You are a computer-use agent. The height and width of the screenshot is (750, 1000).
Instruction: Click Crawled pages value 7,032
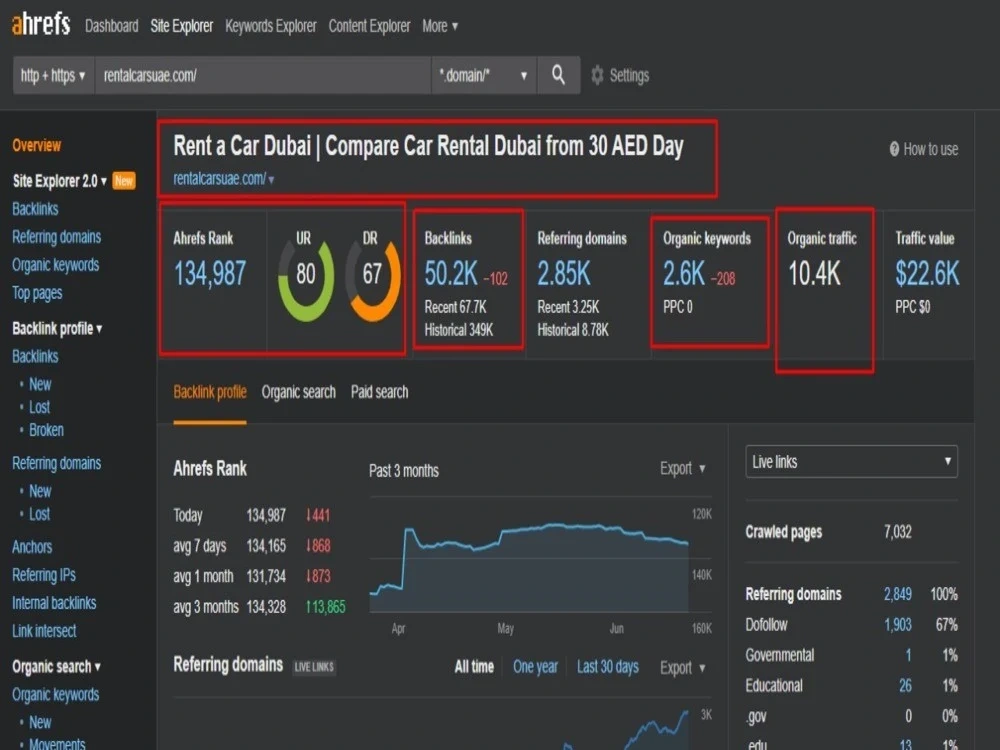[x=897, y=533]
